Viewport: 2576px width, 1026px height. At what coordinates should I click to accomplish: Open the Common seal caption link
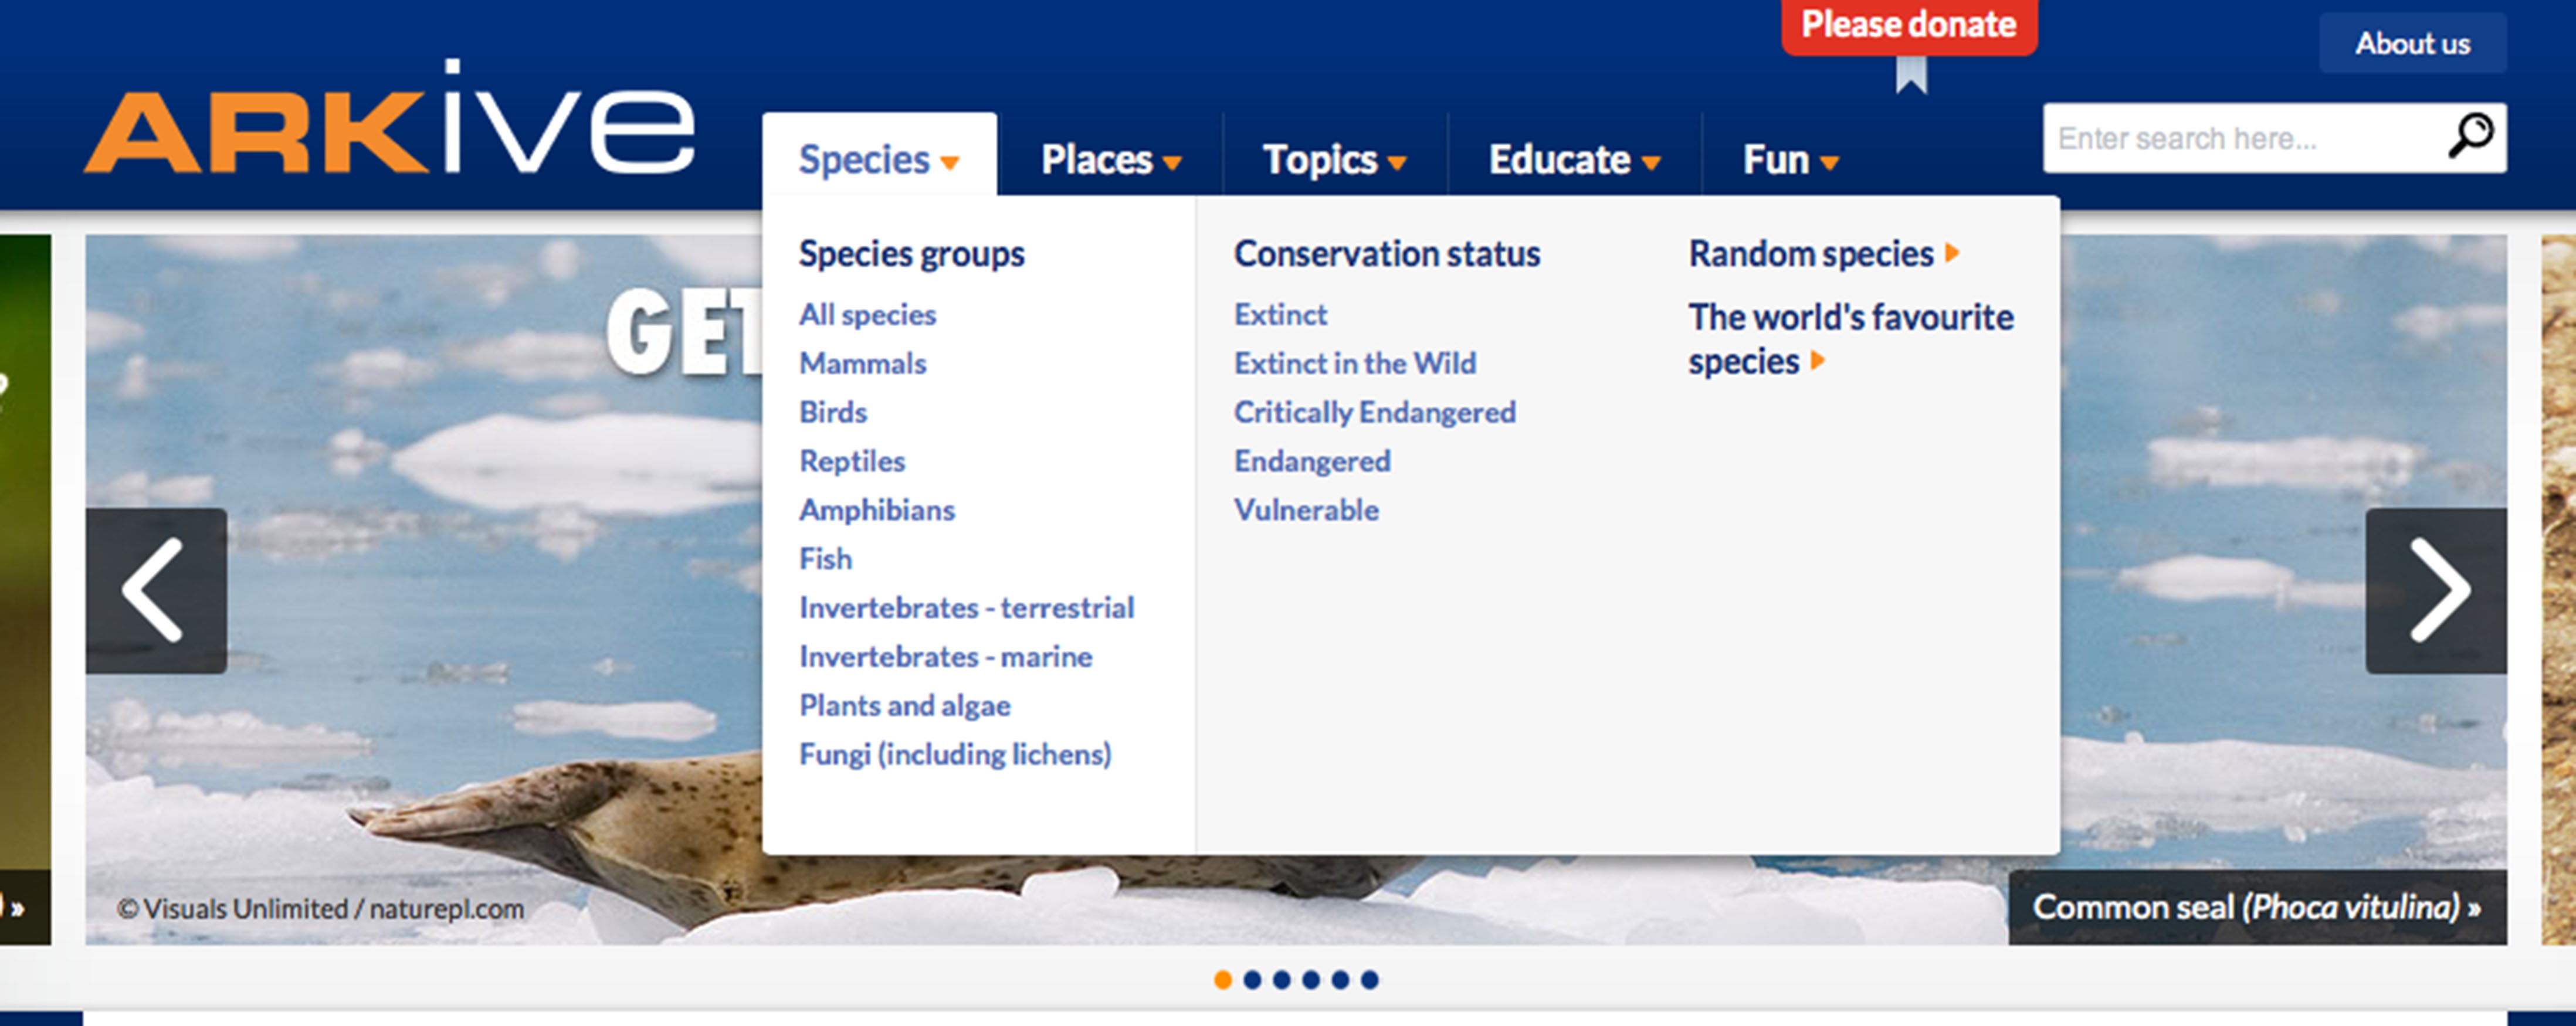2256,907
